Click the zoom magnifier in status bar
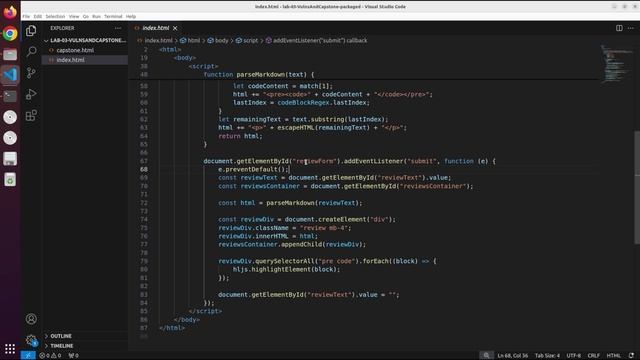 pyautogui.click(x=486, y=356)
